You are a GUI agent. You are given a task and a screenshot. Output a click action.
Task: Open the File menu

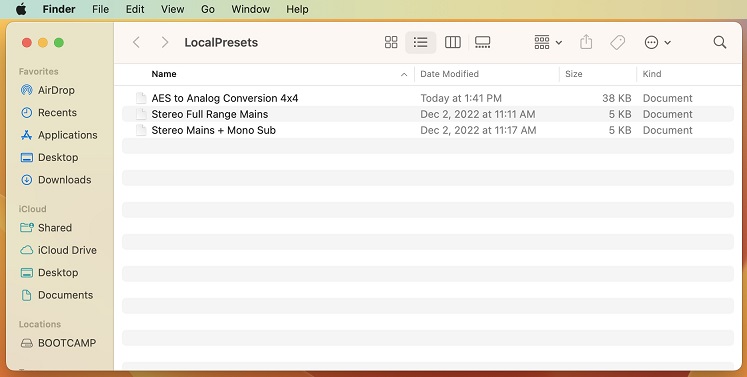[101, 9]
